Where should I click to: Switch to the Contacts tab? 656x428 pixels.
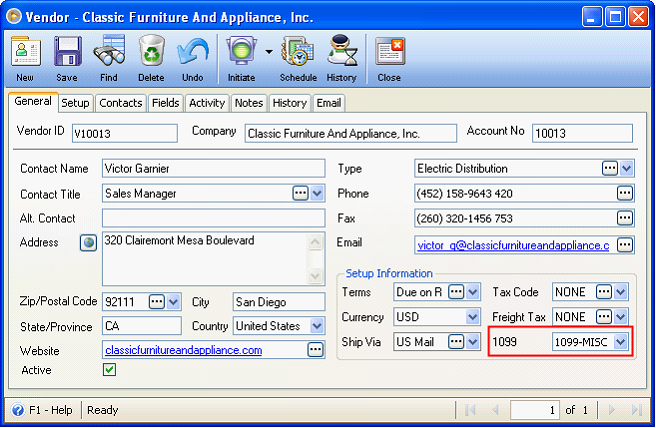coord(120,103)
